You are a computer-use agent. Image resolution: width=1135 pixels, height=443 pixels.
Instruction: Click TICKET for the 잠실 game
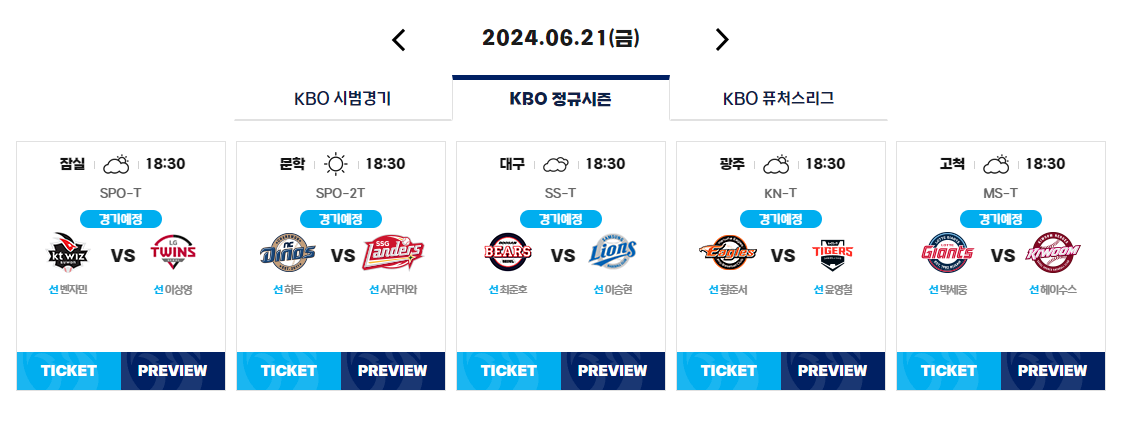[69, 371]
